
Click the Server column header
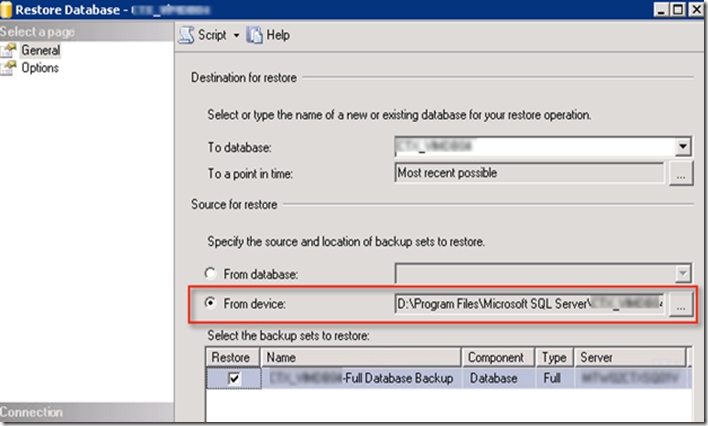630,357
